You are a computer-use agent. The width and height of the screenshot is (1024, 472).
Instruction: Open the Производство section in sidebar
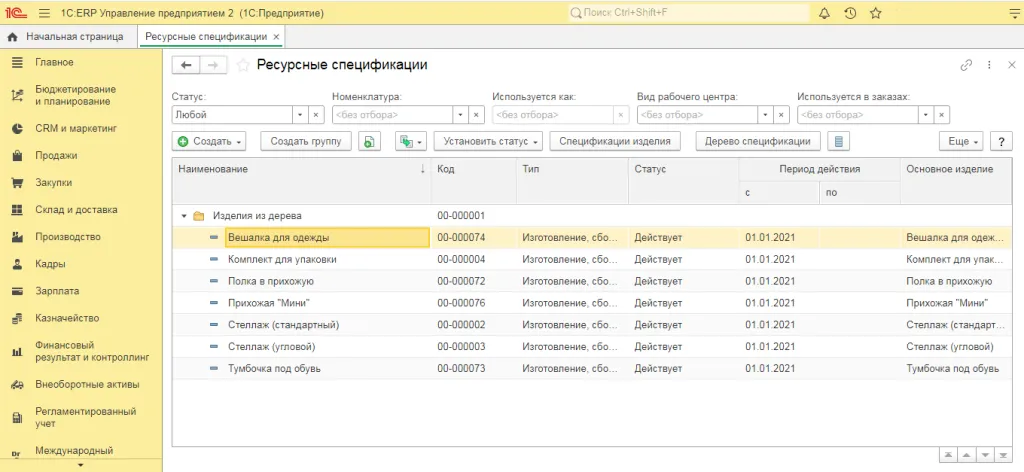(x=68, y=237)
